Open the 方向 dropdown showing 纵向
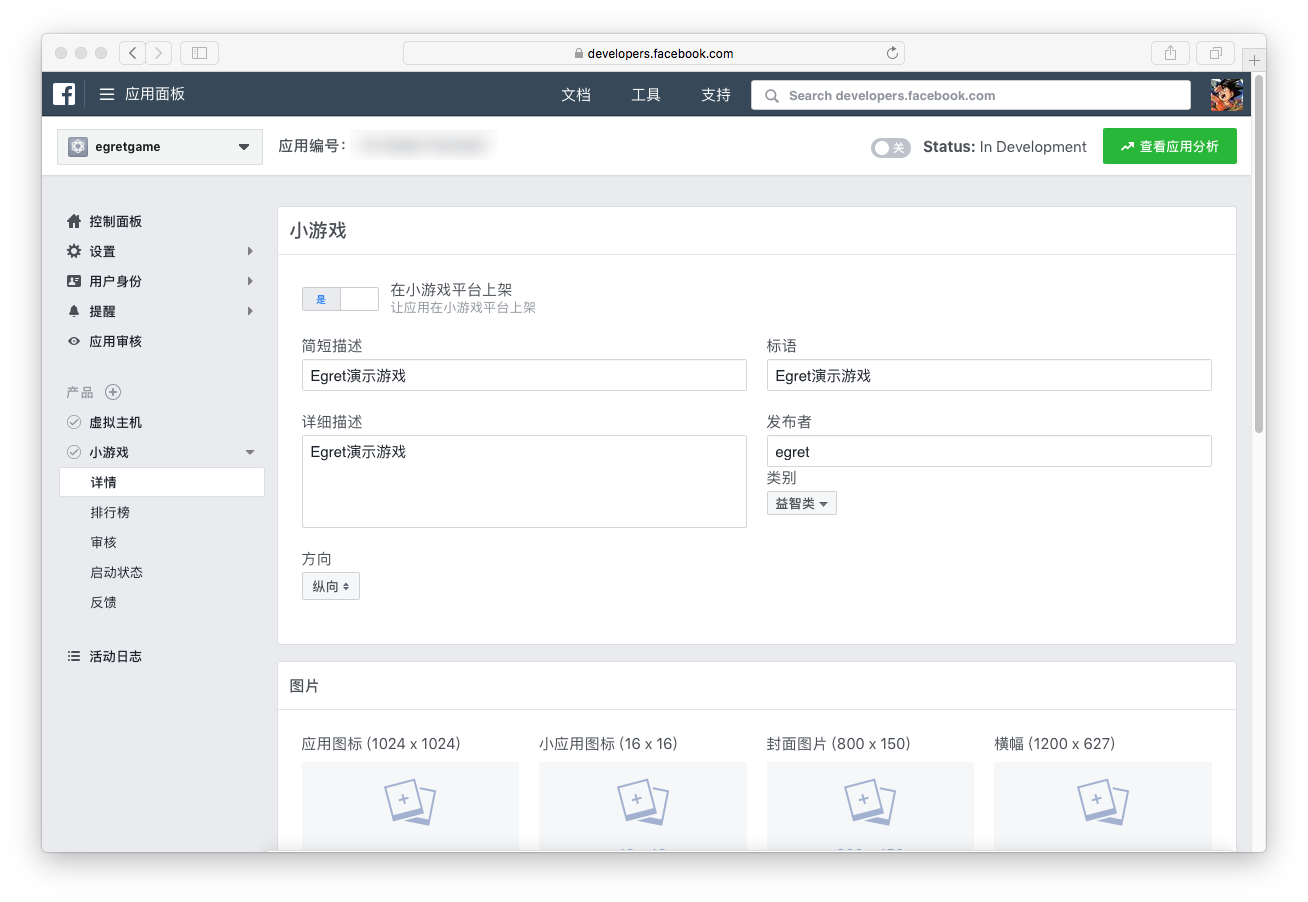 point(330,586)
